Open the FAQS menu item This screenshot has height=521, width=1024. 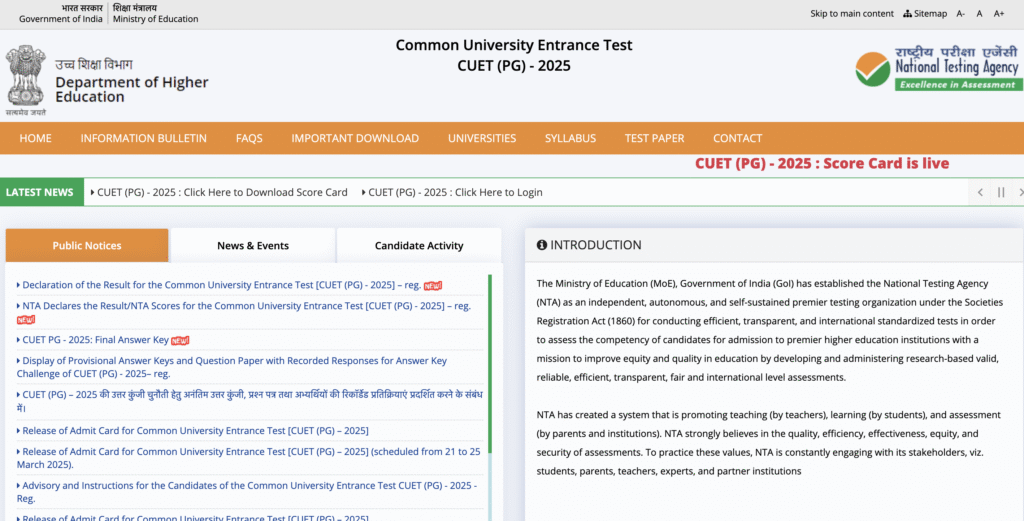coord(249,138)
